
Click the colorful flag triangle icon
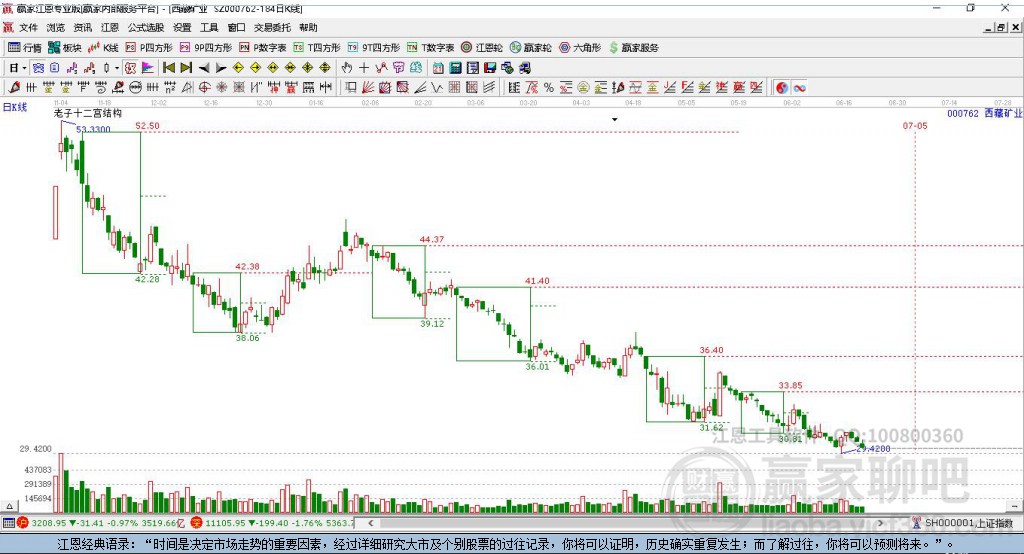(x=148, y=68)
